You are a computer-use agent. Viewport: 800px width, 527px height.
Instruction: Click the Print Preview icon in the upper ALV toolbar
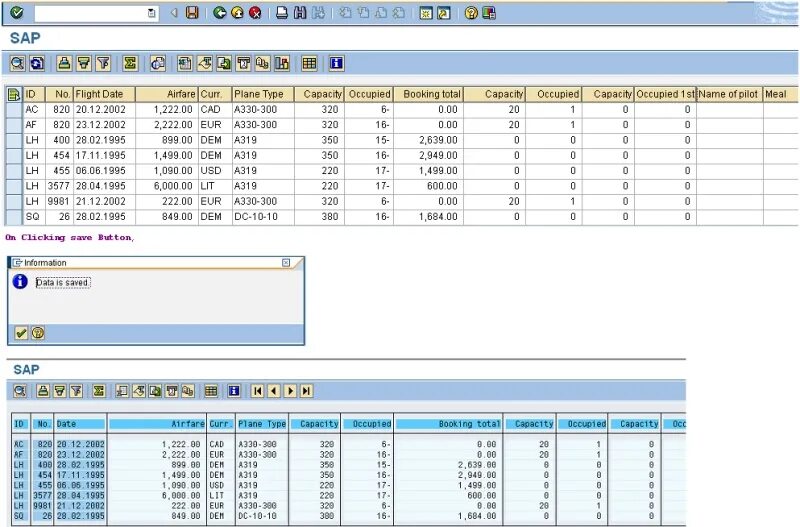pos(158,63)
